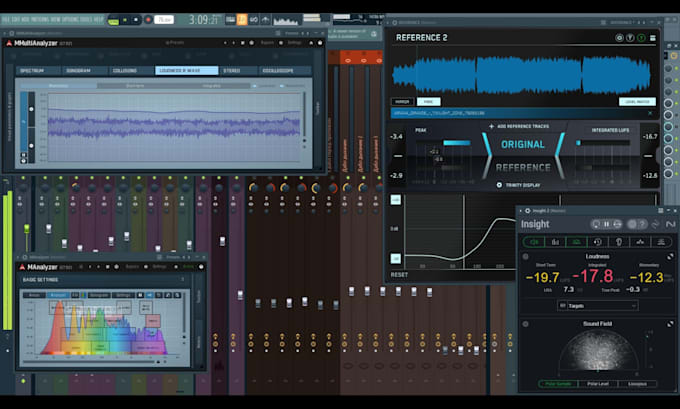Click the FL Studio stop button
This screenshot has width=680, height=409.
pyautogui.click(x=136, y=20)
